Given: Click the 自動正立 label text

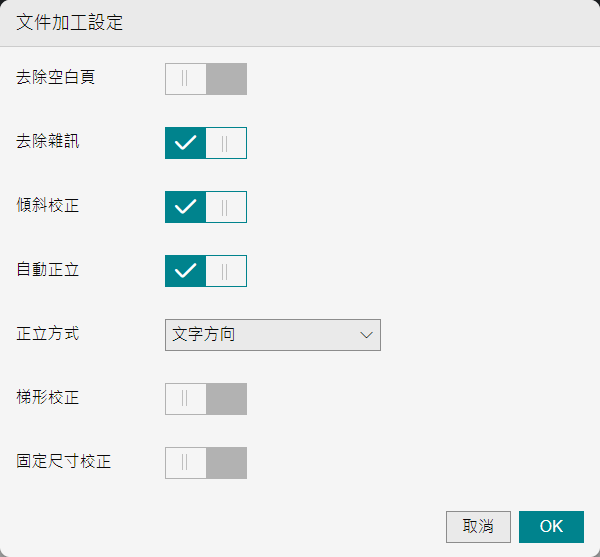Looking at the screenshot, I should coord(48,269).
